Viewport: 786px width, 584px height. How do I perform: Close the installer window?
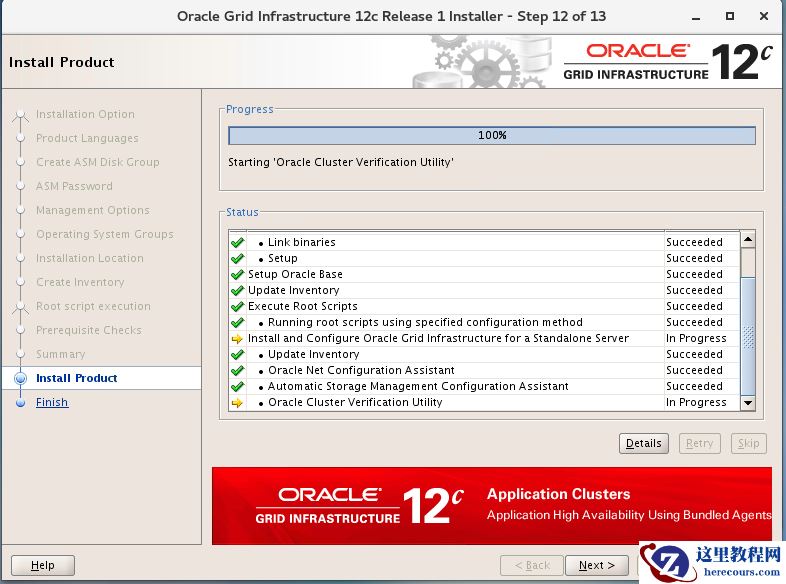coord(764,17)
